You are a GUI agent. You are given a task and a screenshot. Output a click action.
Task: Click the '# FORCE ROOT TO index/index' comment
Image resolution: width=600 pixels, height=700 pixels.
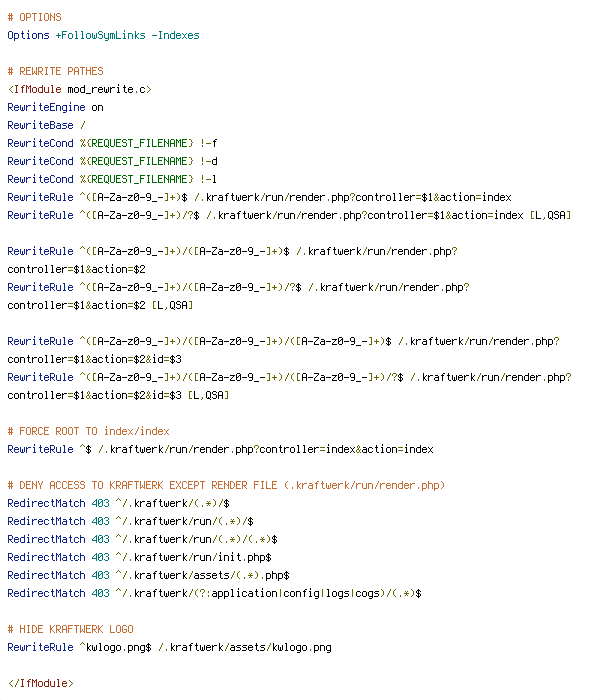coord(88,431)
